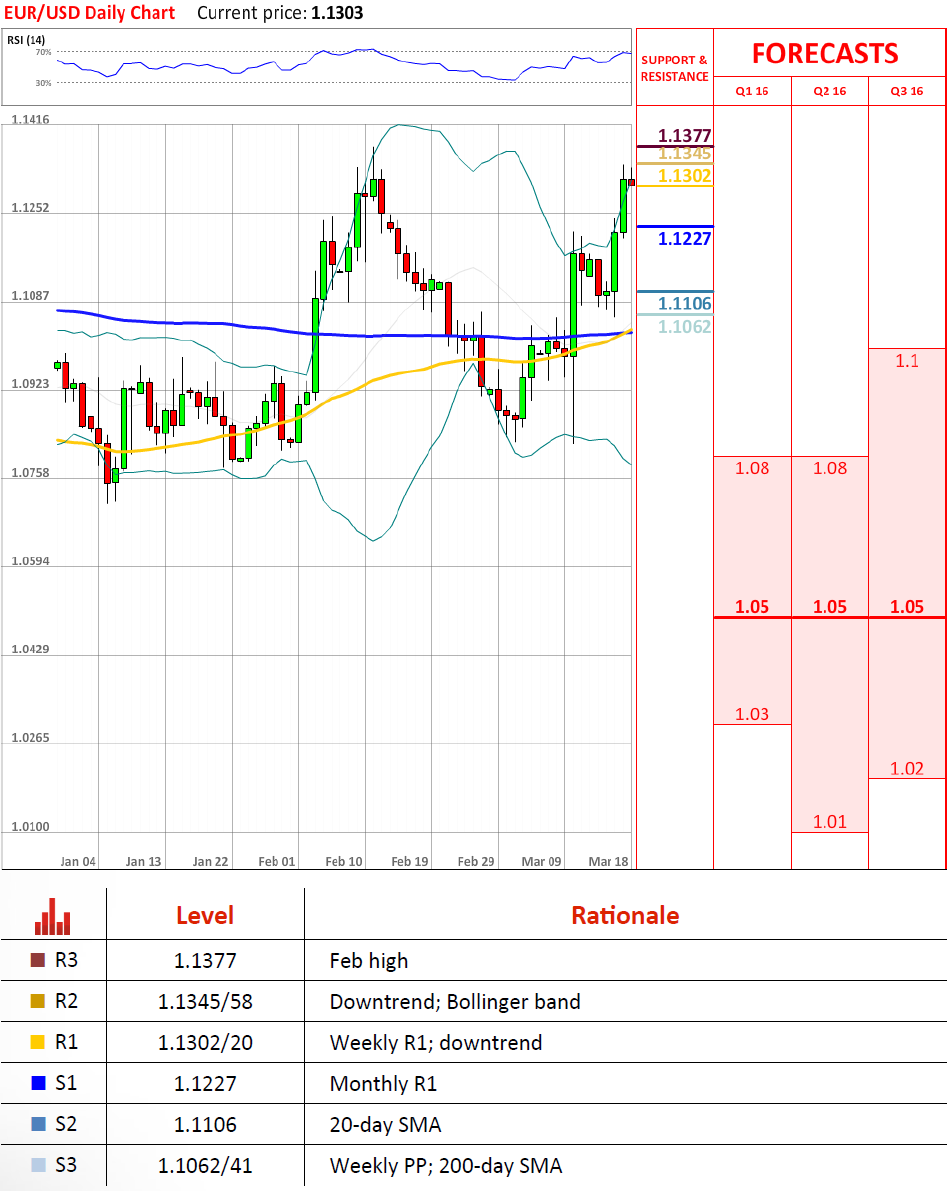Click the red bar chart icon
Screen dimensions: 949x1191
point(52,917)
